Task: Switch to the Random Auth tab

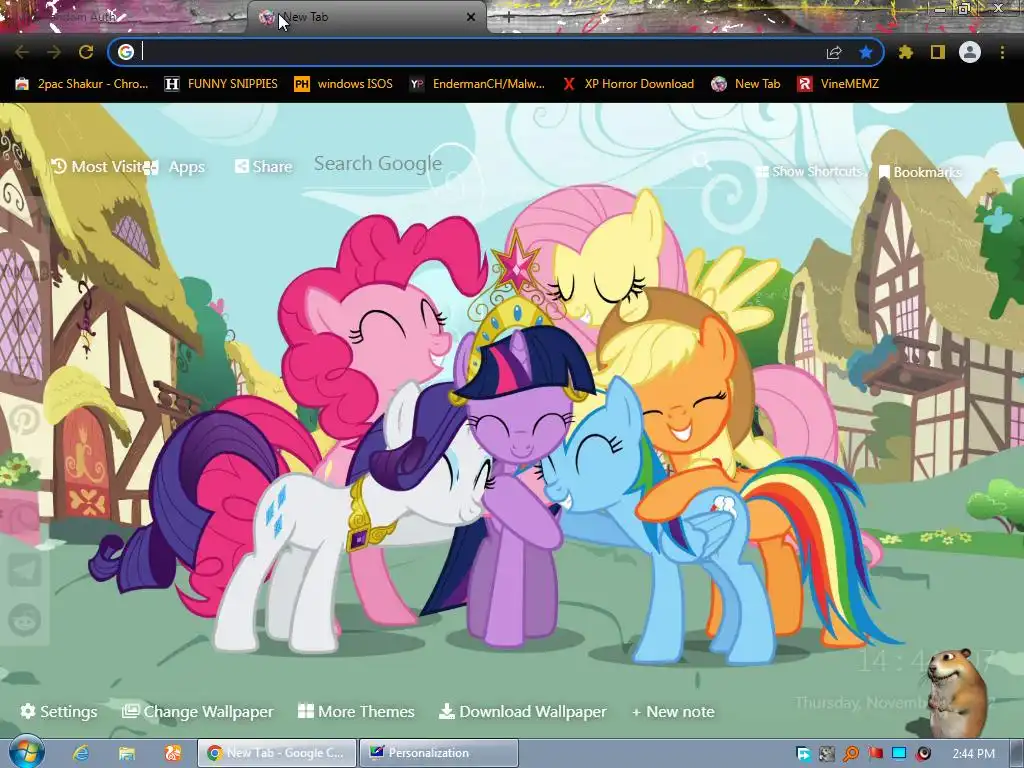Action: tap(124, 18)
